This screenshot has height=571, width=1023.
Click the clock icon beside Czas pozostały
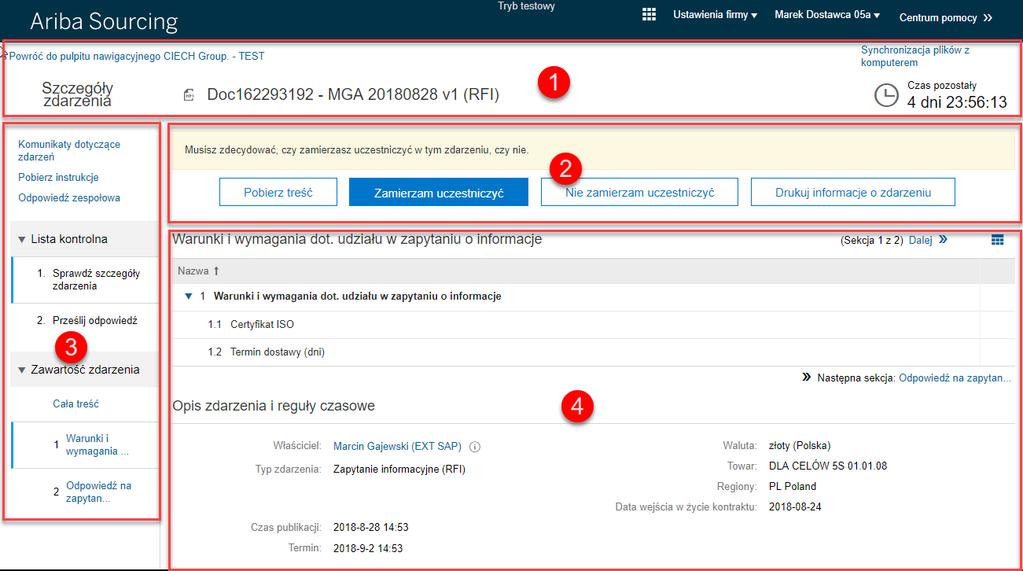pos(886,95)
